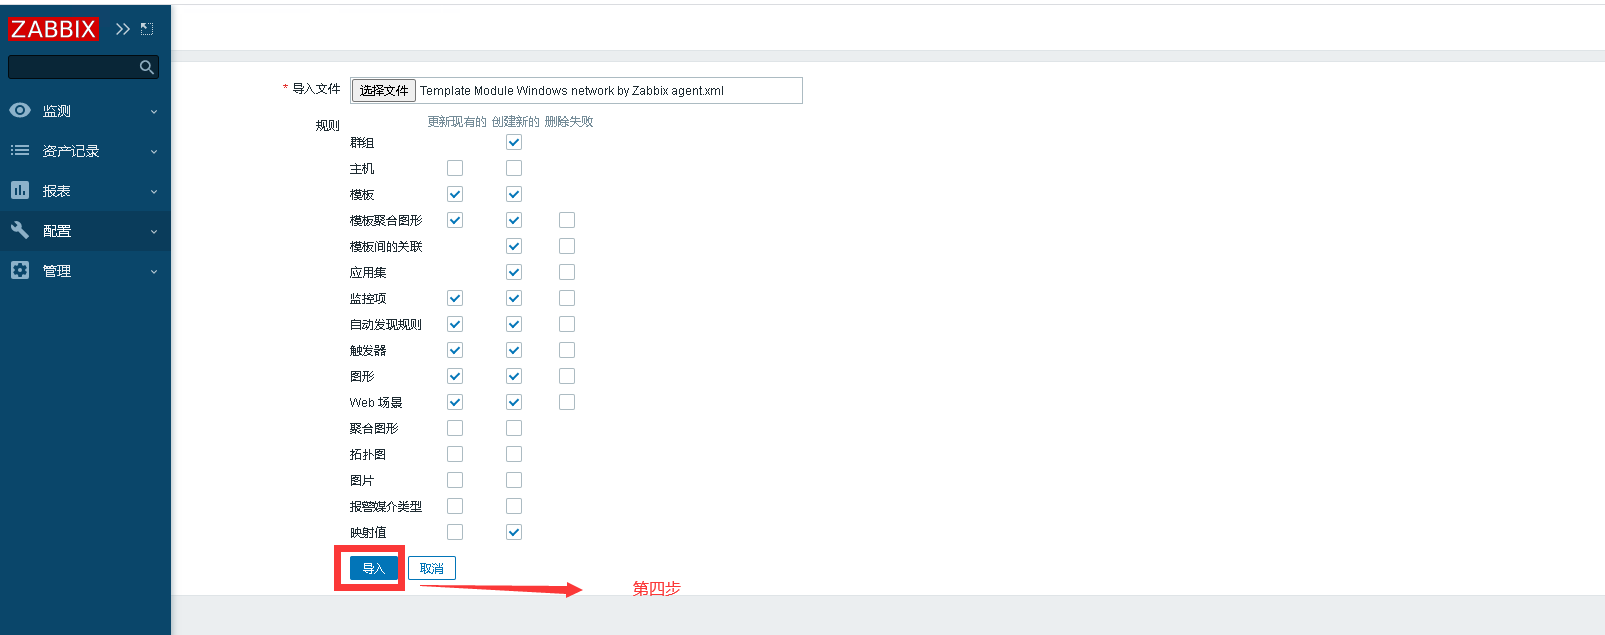Uncheck 监控项 update-existing checkbox
This screenshot has width=1605, height=635.
pos(455,298)
